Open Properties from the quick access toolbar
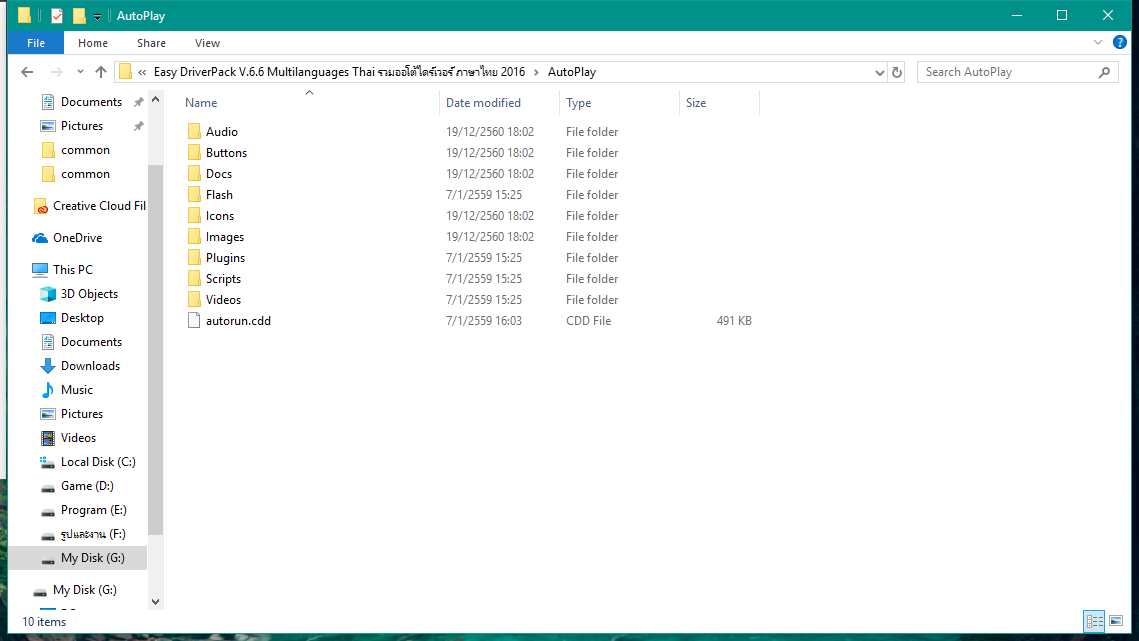The image size is (1139, 641). coord(57,15)
